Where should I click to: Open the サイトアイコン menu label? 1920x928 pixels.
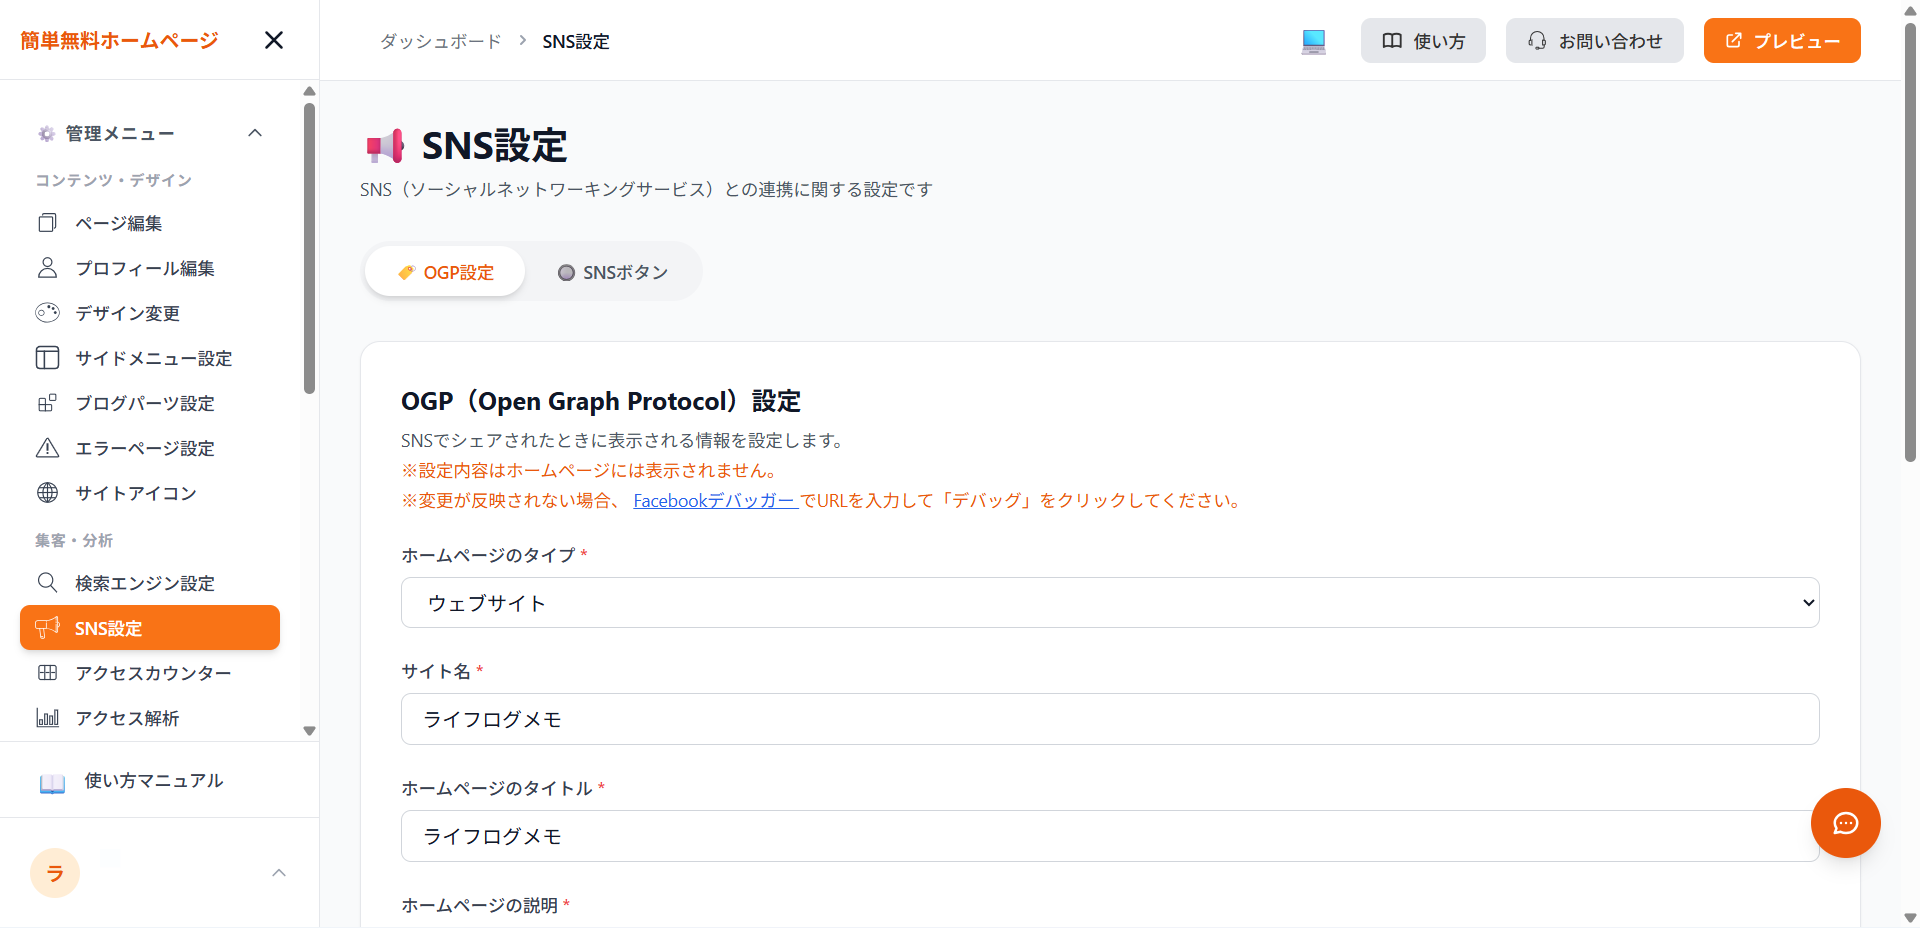[136, 493]
